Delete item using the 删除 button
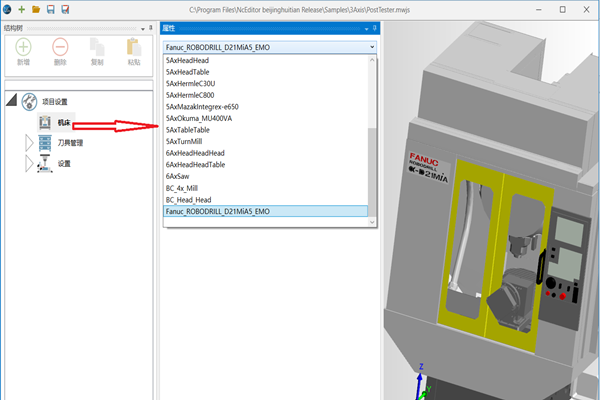 [x=60, y=52]
